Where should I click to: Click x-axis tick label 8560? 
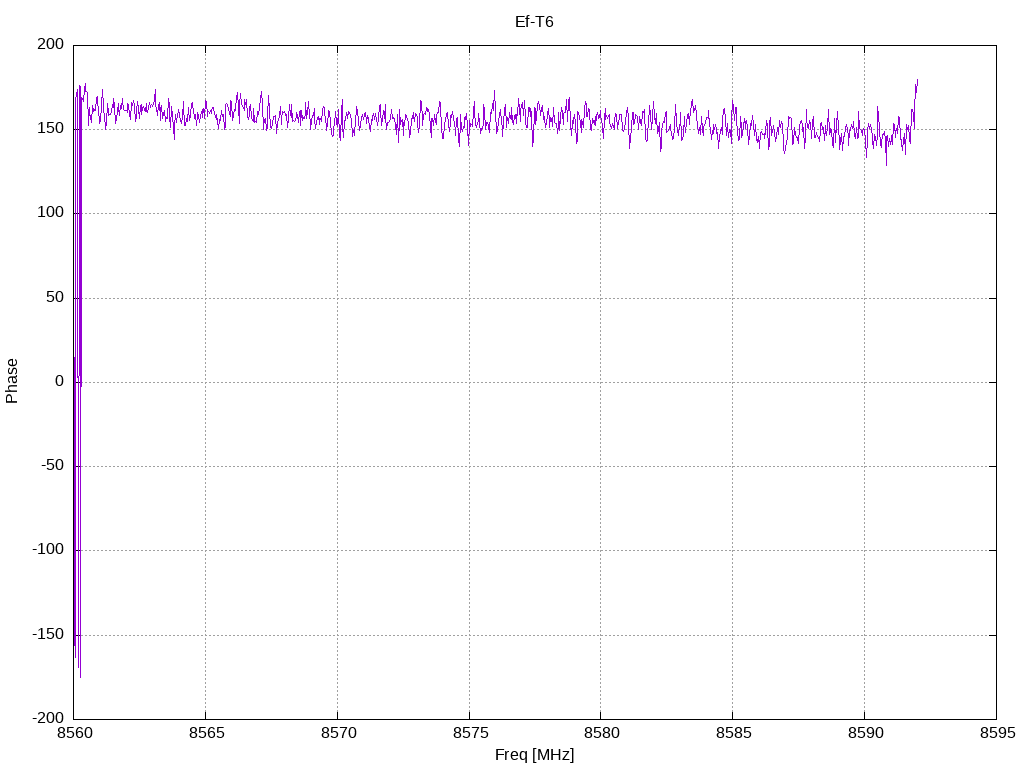point(75,733)
